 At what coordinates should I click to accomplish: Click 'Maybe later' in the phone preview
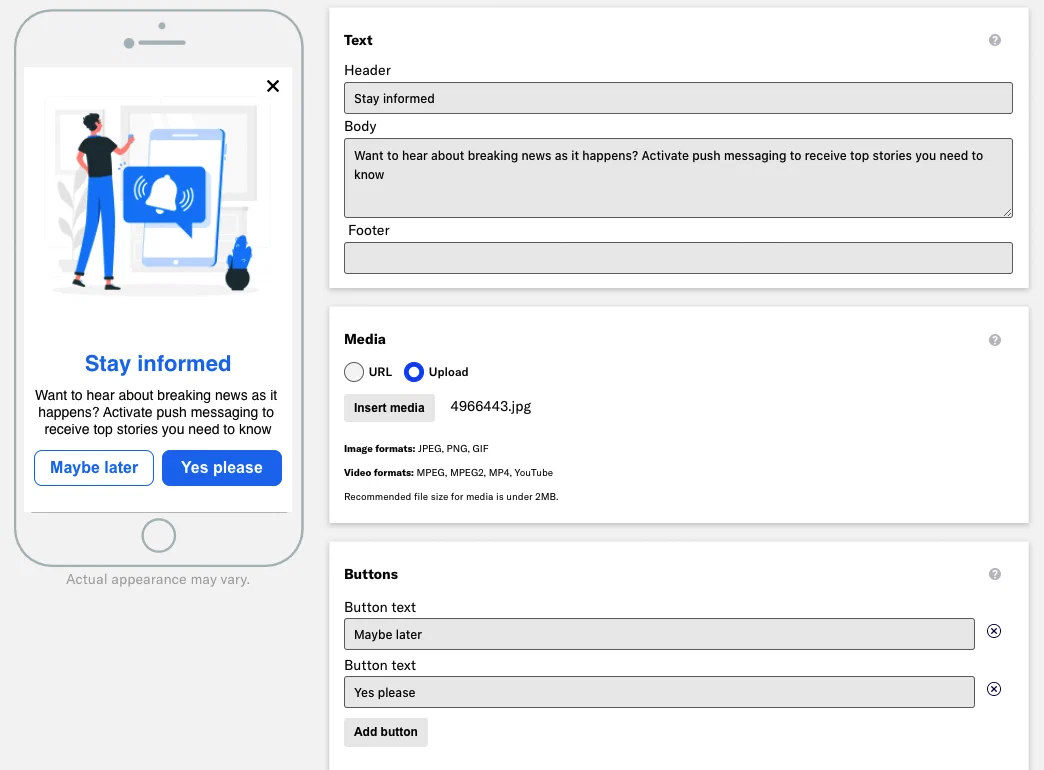point(93,467)
